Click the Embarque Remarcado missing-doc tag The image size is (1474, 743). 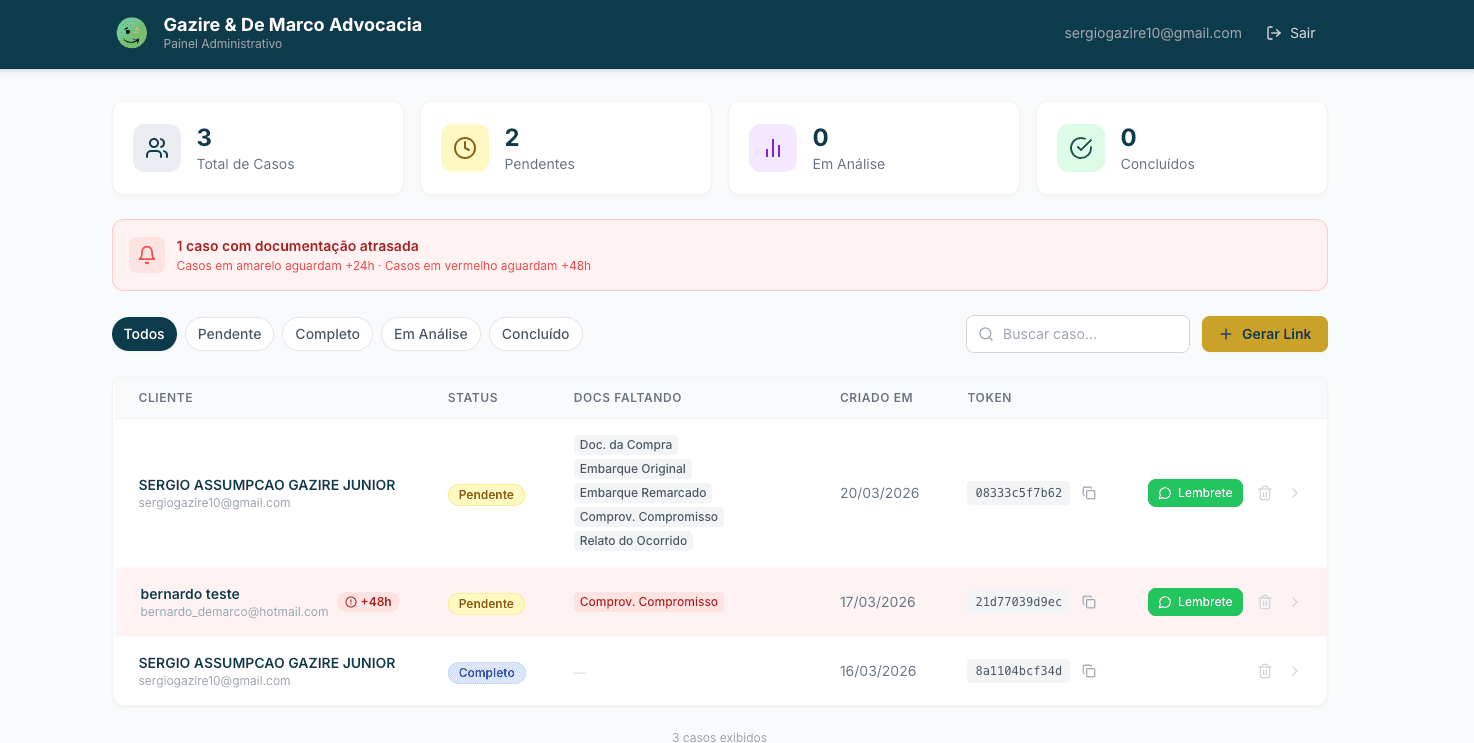point(643,493)
